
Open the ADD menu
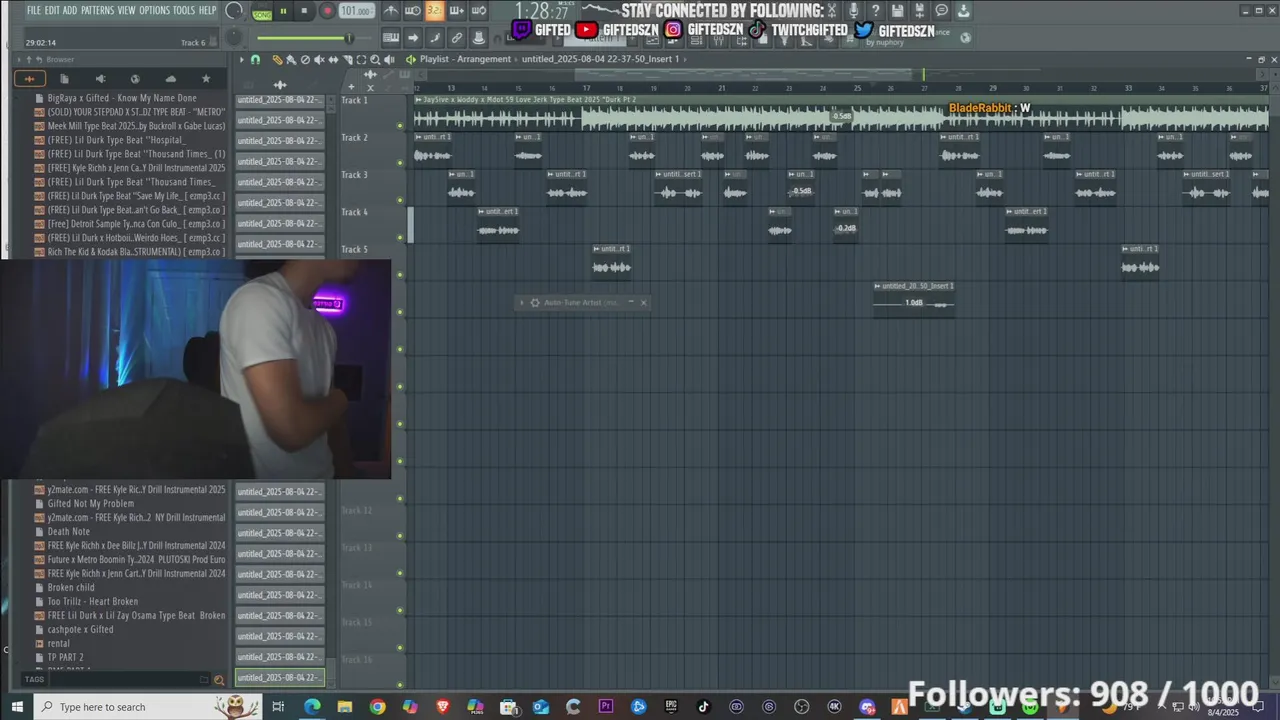click(x=70, y=10)
